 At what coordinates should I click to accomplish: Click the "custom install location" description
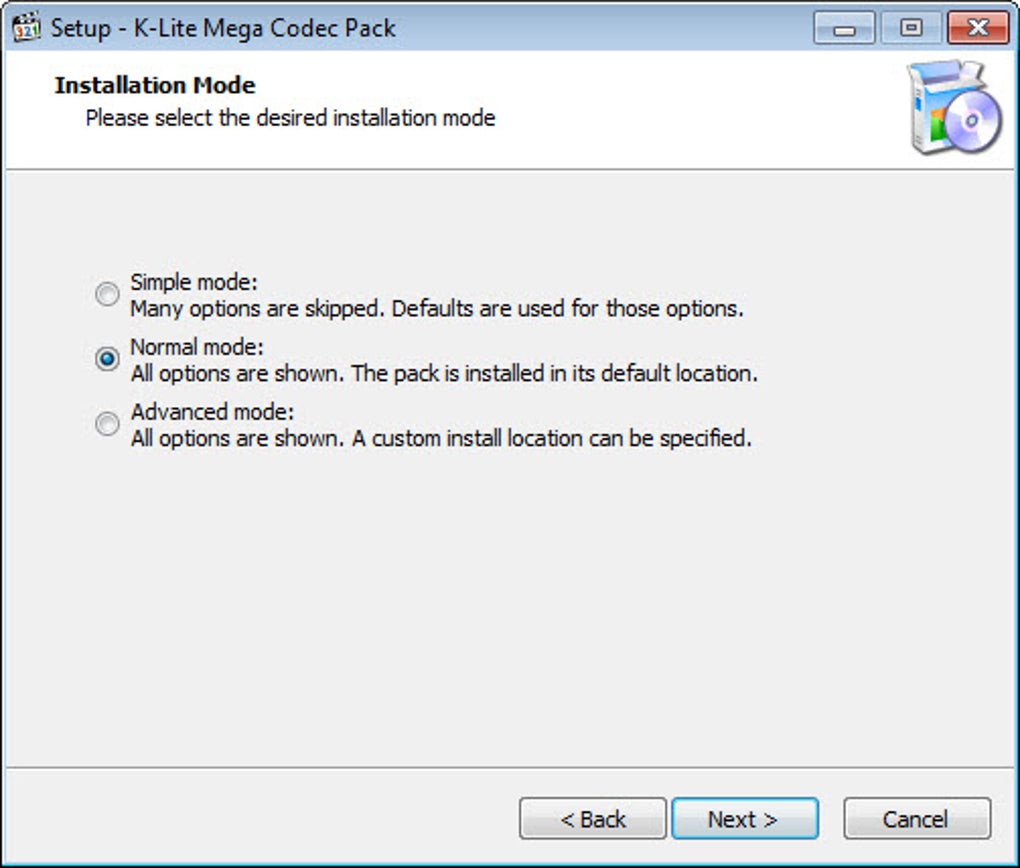pos(440,438)
